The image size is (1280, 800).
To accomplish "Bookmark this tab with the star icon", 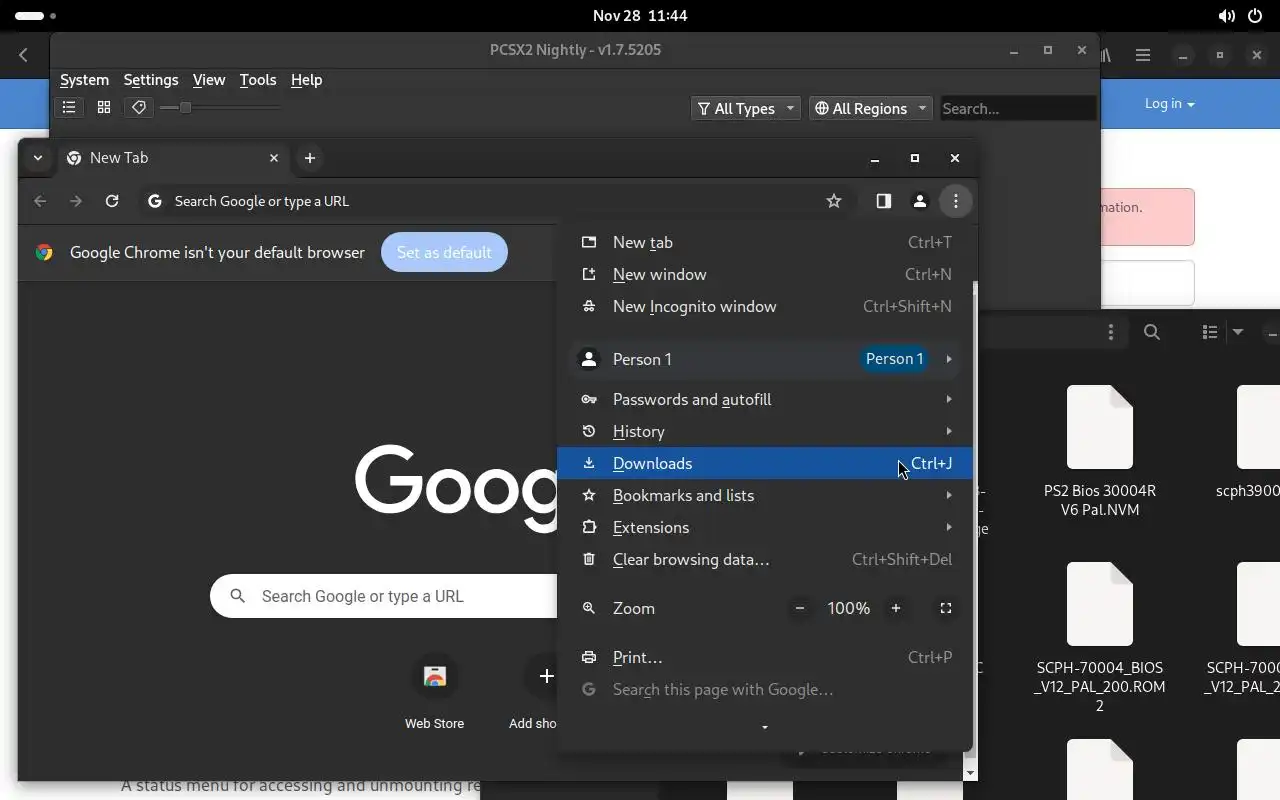I will pos(834,201).
